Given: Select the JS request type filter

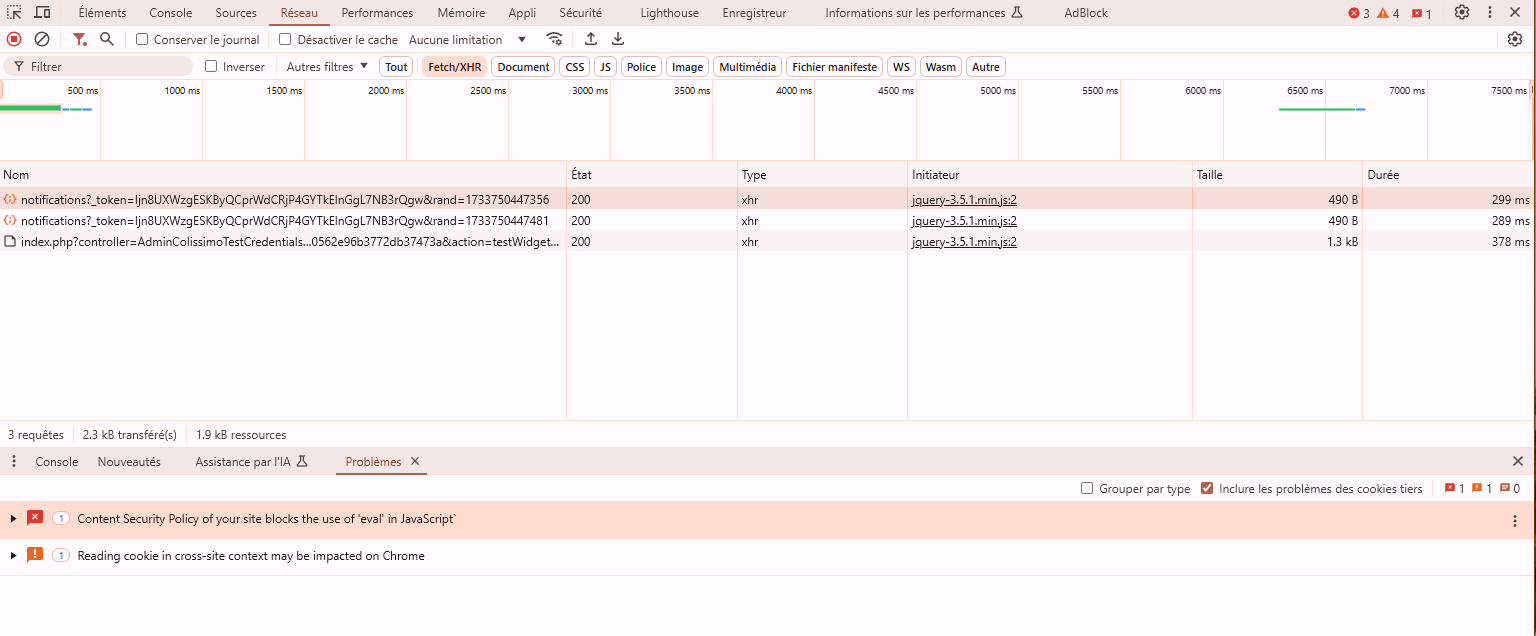Looking at the screenshot, I should pyautogui.click(x=605, y=67).
